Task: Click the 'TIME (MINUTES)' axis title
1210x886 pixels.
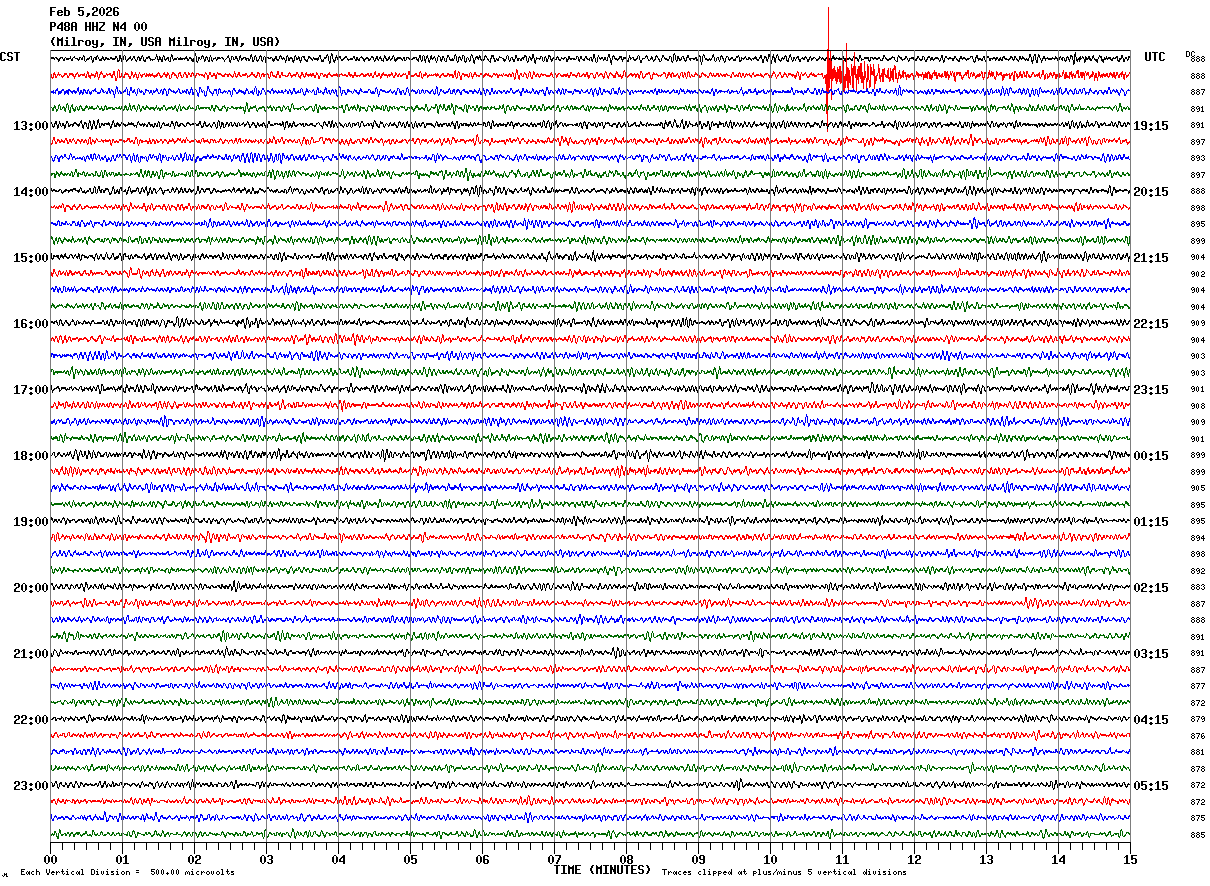Action: point(602,870)
